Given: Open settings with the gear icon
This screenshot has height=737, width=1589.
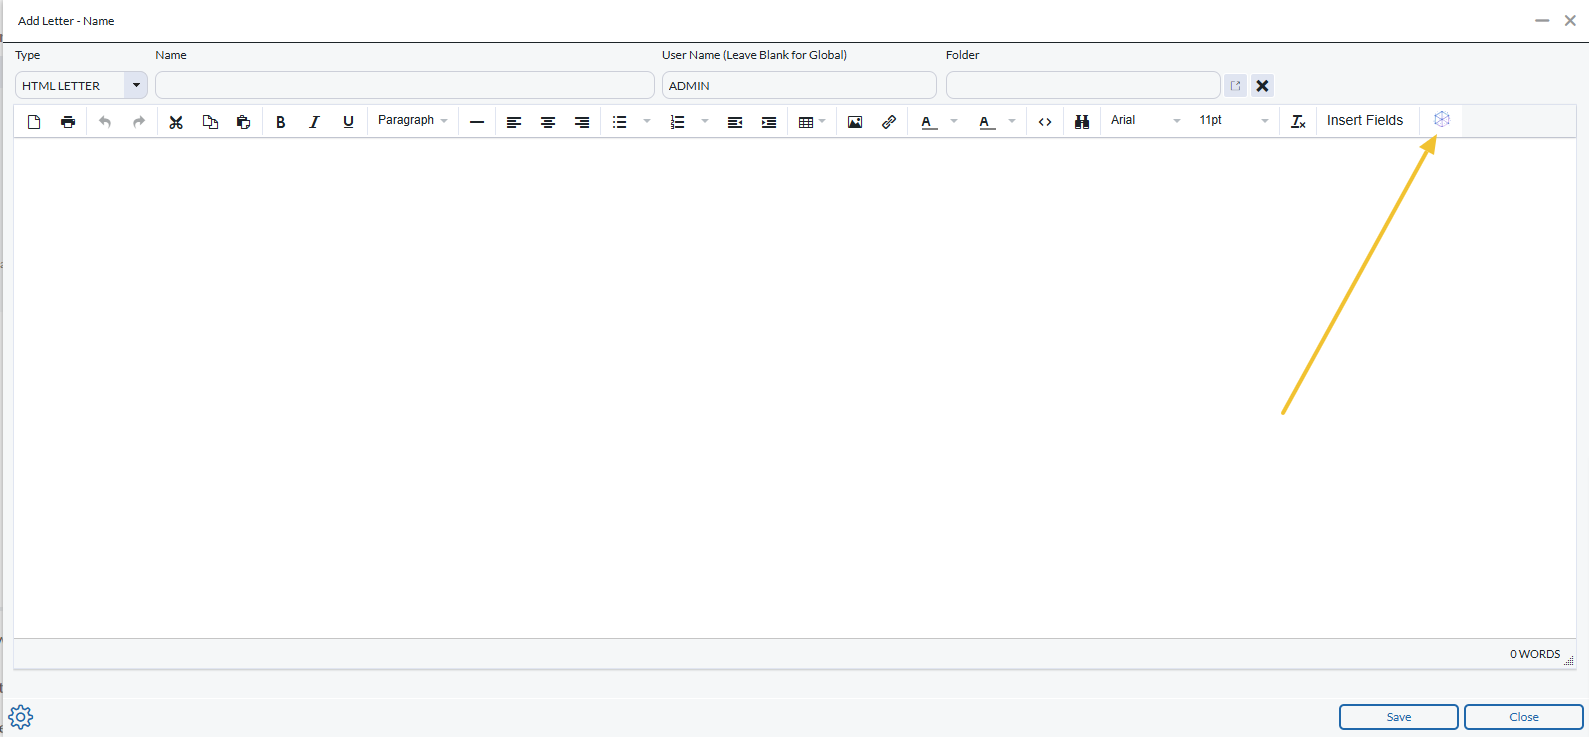Looking at the screenshot, I should [x=21, y=717].
